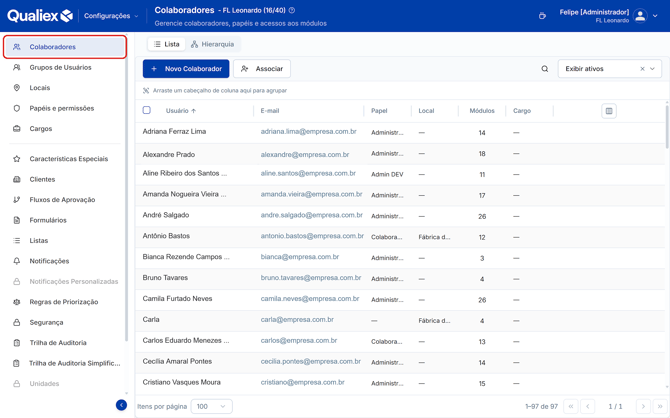
Task: Click the Trilha de Auditoria Simplific... icon
Action: (x=17, y=363)
